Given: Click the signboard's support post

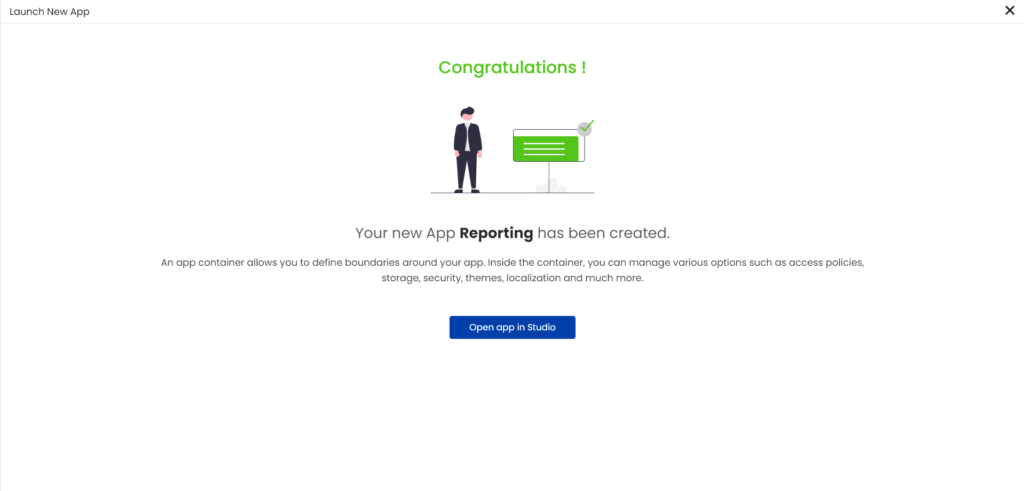Looking at the screenshot, I should point(548,175).
